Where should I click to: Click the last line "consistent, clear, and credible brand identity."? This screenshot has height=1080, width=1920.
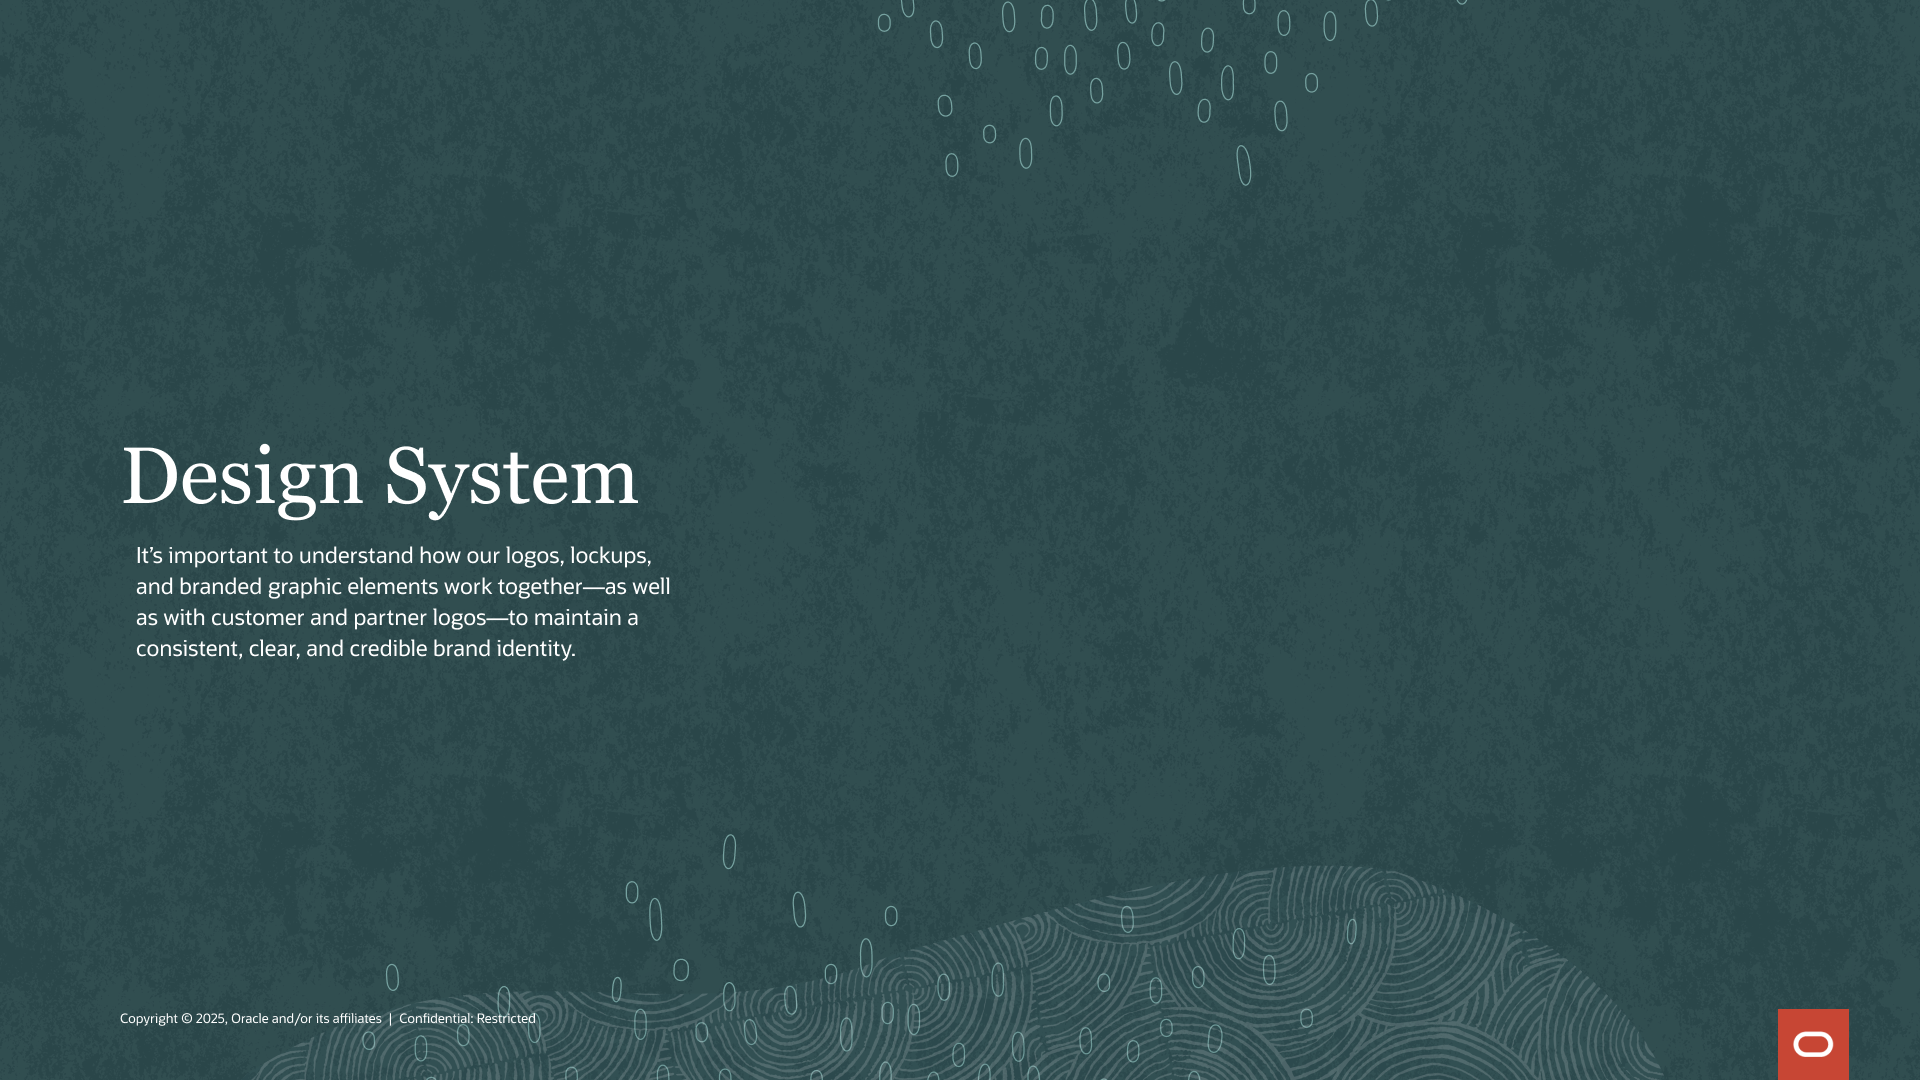[x=355, y=649]
